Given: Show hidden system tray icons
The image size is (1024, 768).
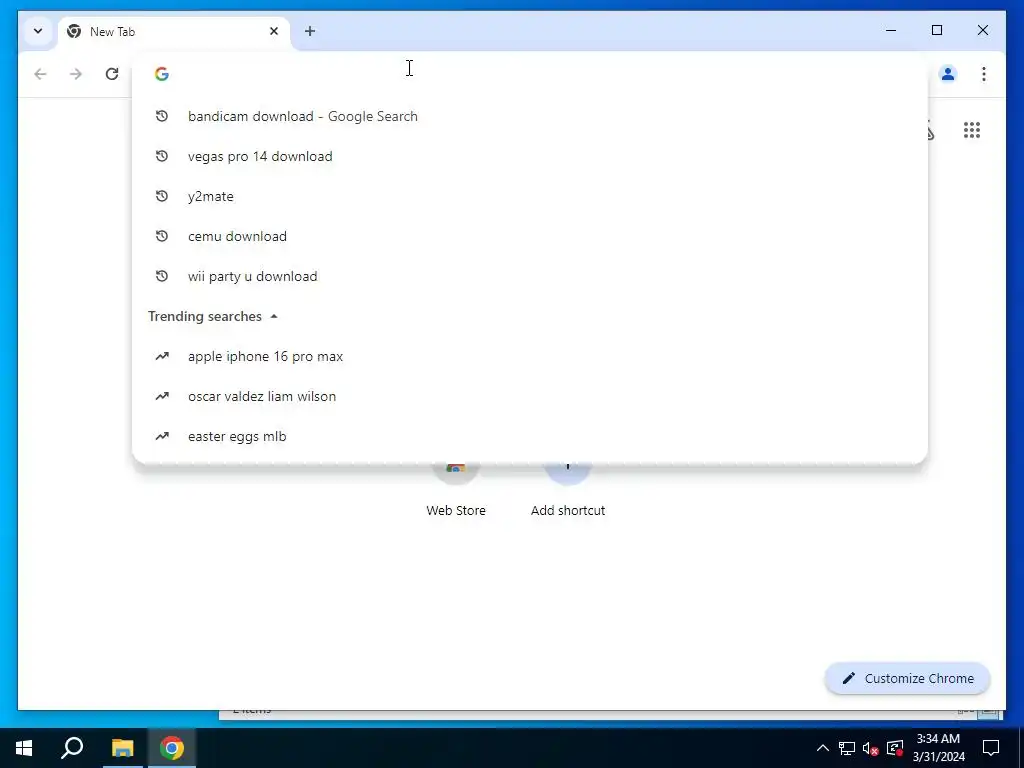Looking at the screenshot, I should (x=823, y=748).
